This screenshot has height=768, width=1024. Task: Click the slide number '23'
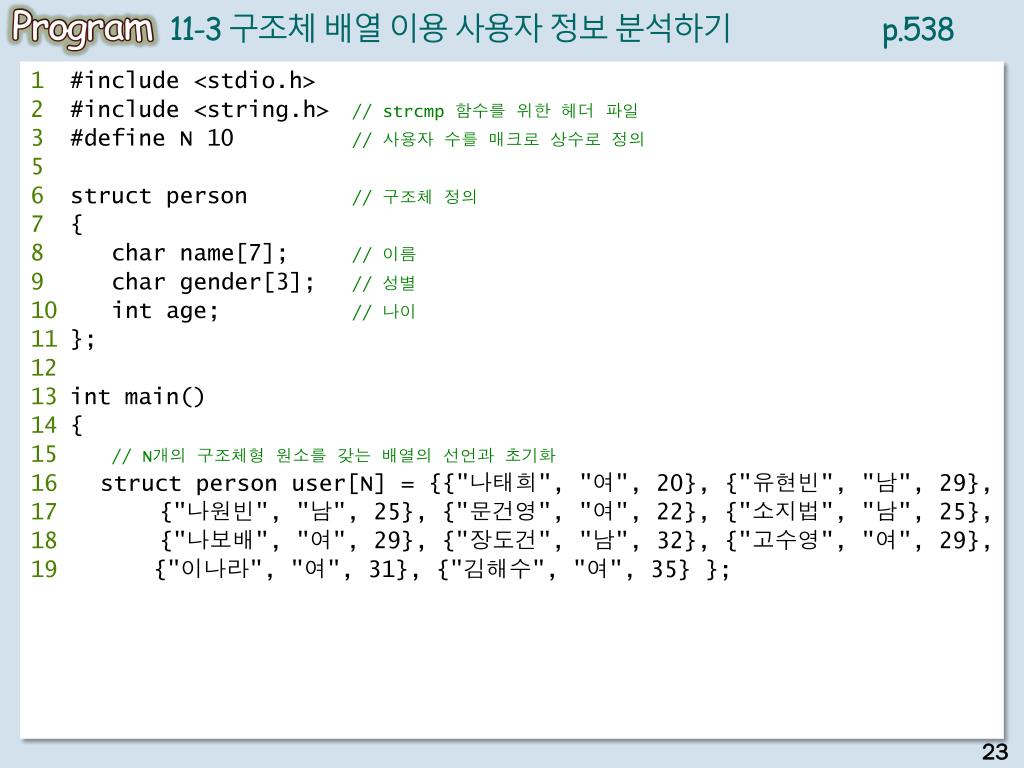[x=995, y=752]
